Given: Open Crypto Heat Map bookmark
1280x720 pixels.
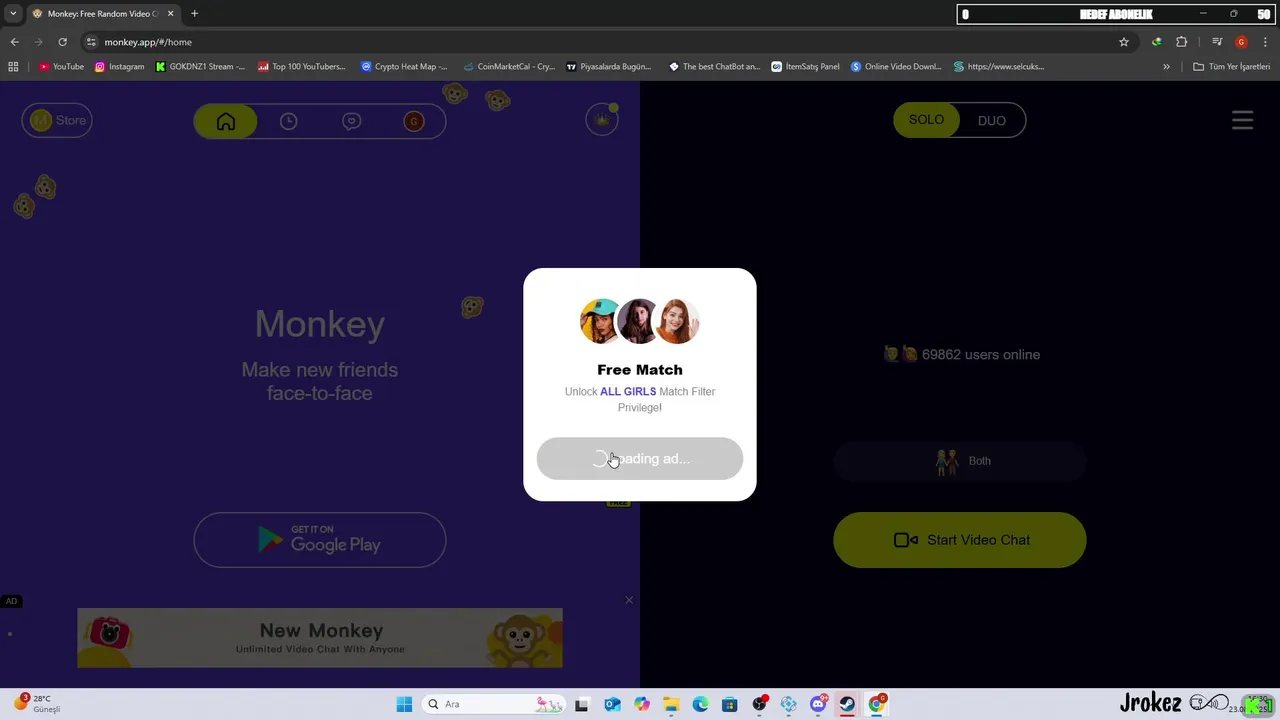Looking at the screenshot, I should (404, 67).
